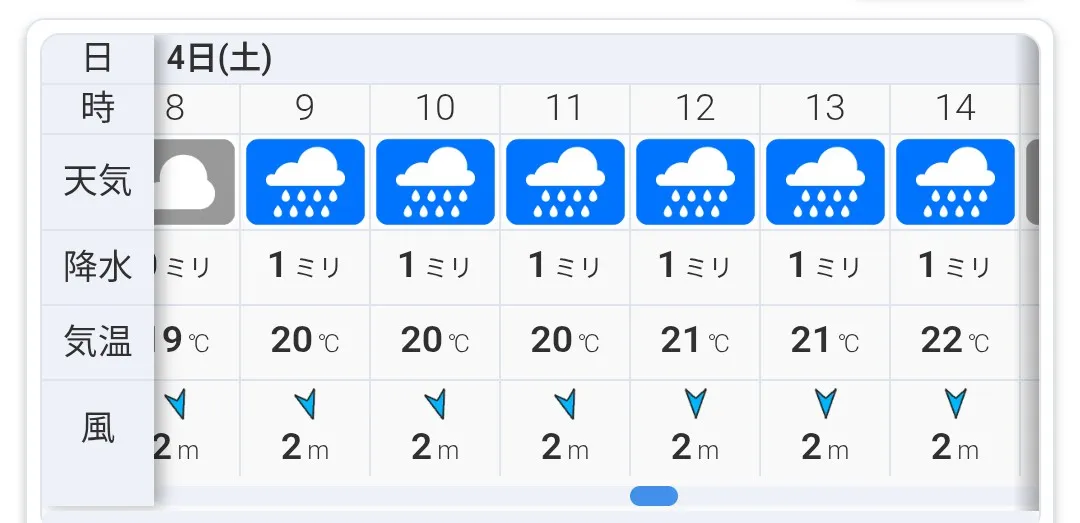Click the 降水 row label
Image resolution: width=1080 pixels, height=523 pixels.
(97, 267)
